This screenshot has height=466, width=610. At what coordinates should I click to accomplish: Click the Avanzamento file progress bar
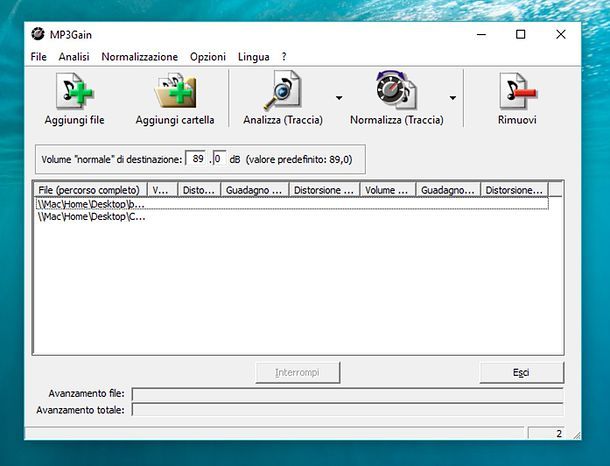(x=347, y=394)
